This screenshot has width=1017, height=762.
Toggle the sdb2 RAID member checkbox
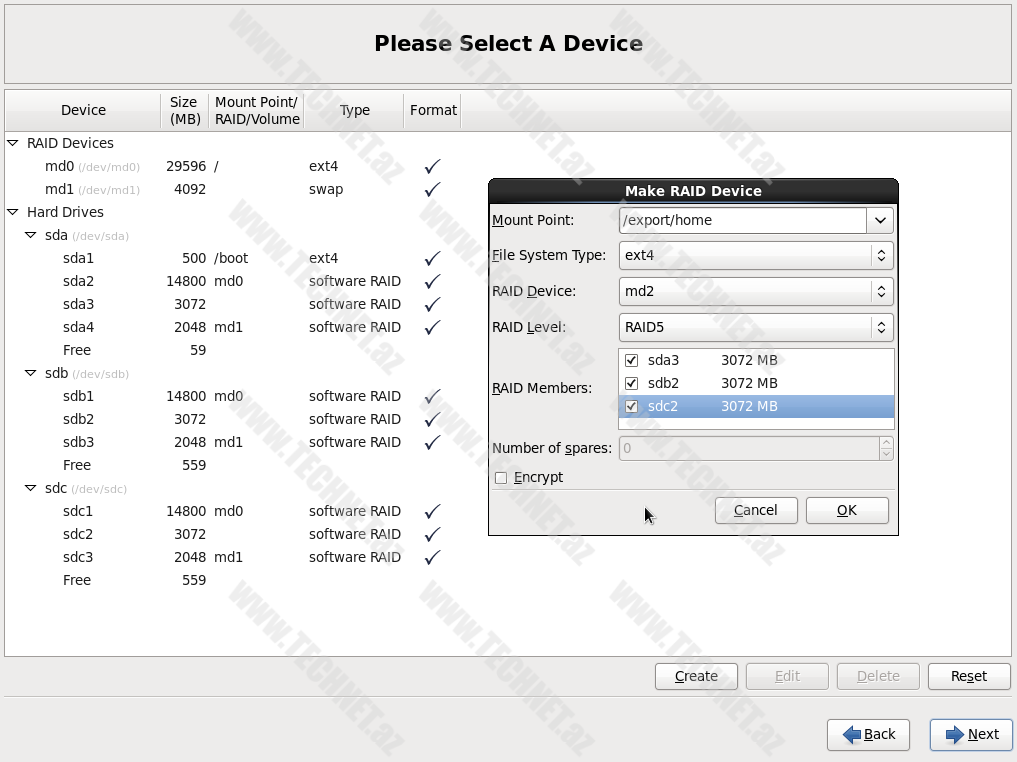[631, 383]
